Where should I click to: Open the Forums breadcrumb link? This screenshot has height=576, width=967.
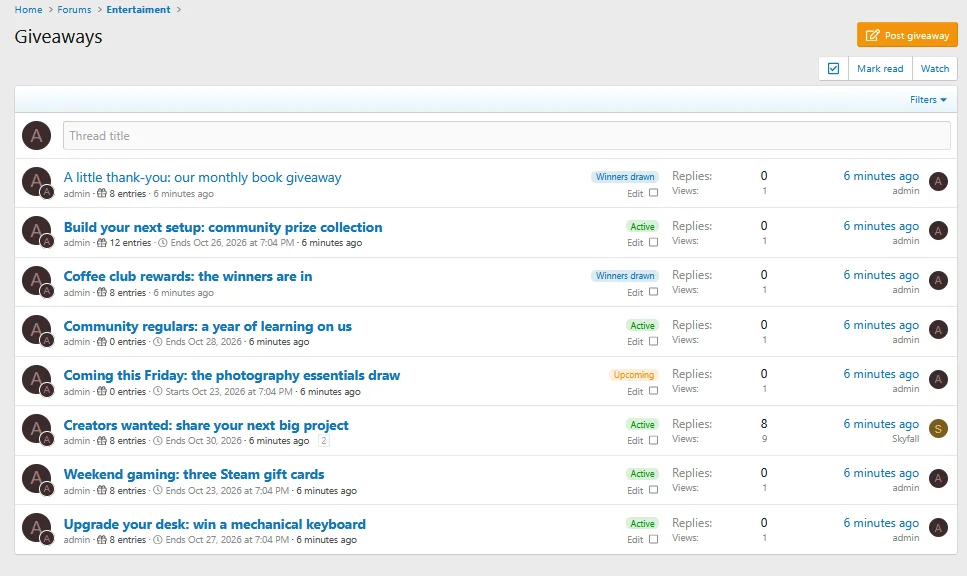pos(74,9)
